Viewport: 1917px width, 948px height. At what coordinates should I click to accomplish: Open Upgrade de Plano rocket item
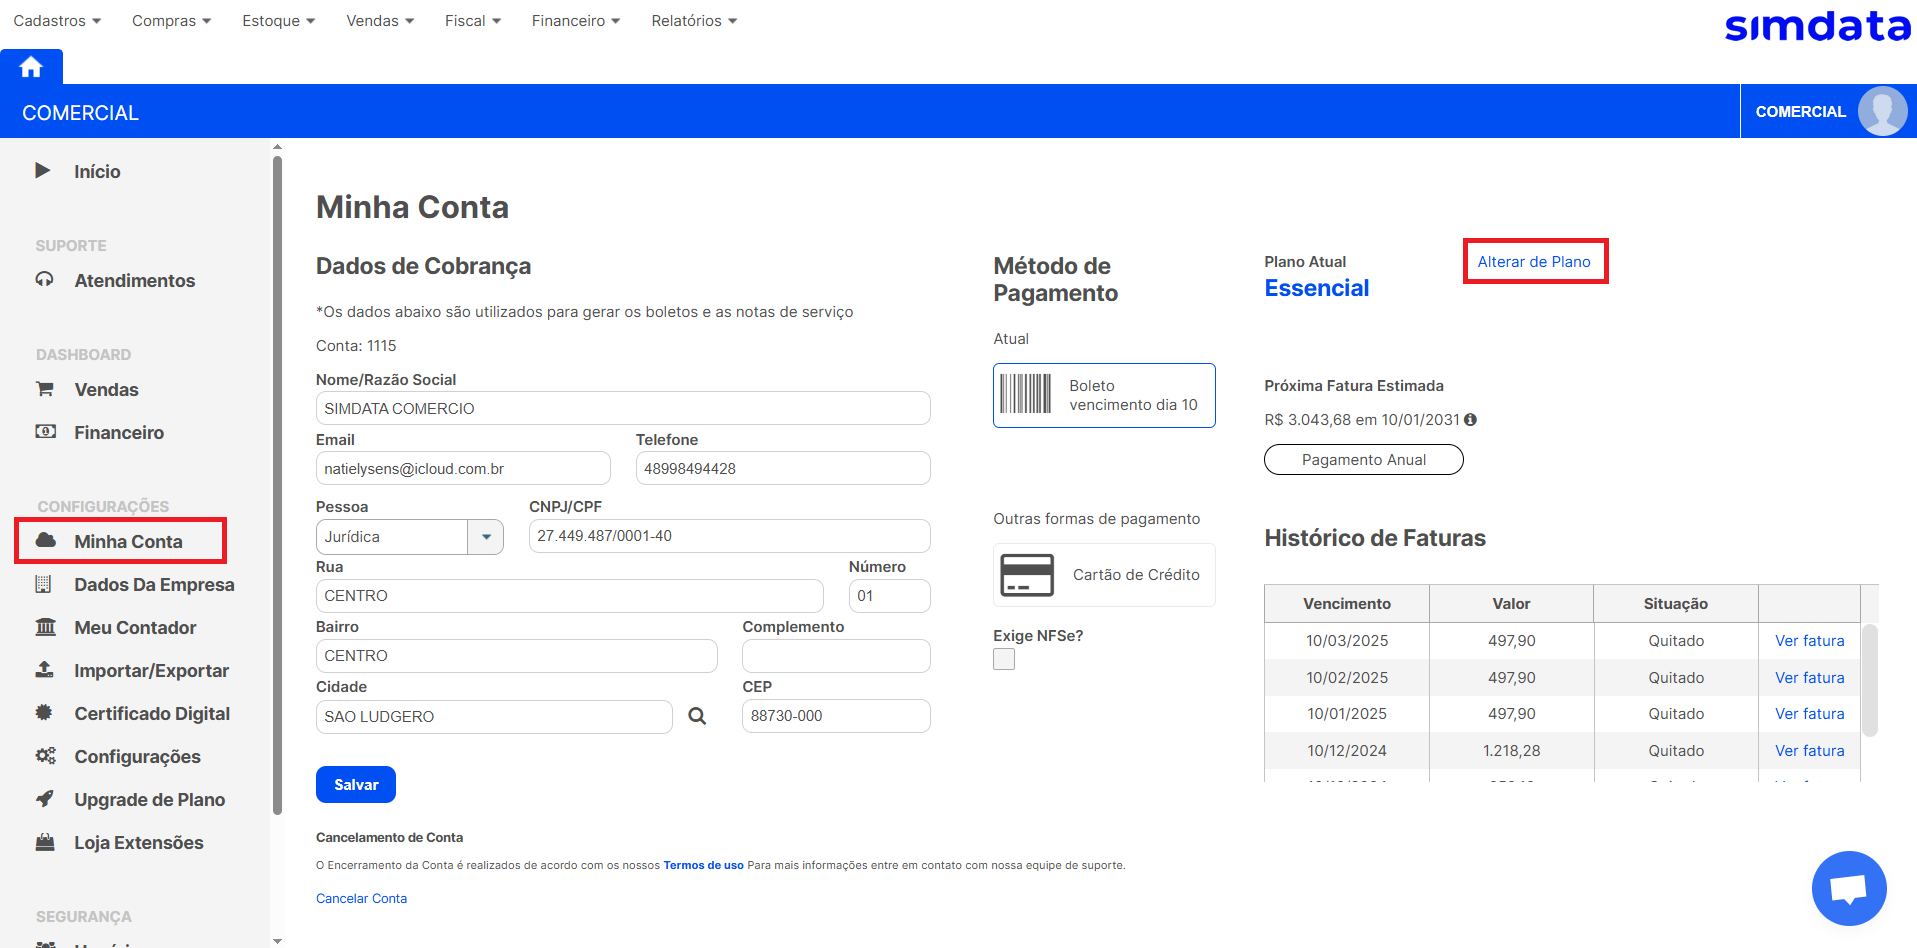(149, 800)
